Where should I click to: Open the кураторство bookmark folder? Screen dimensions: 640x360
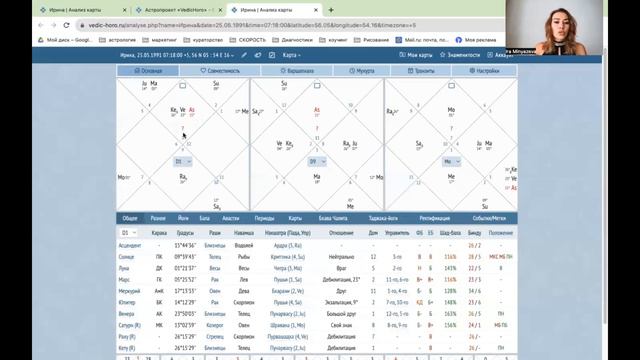point(203,40)
